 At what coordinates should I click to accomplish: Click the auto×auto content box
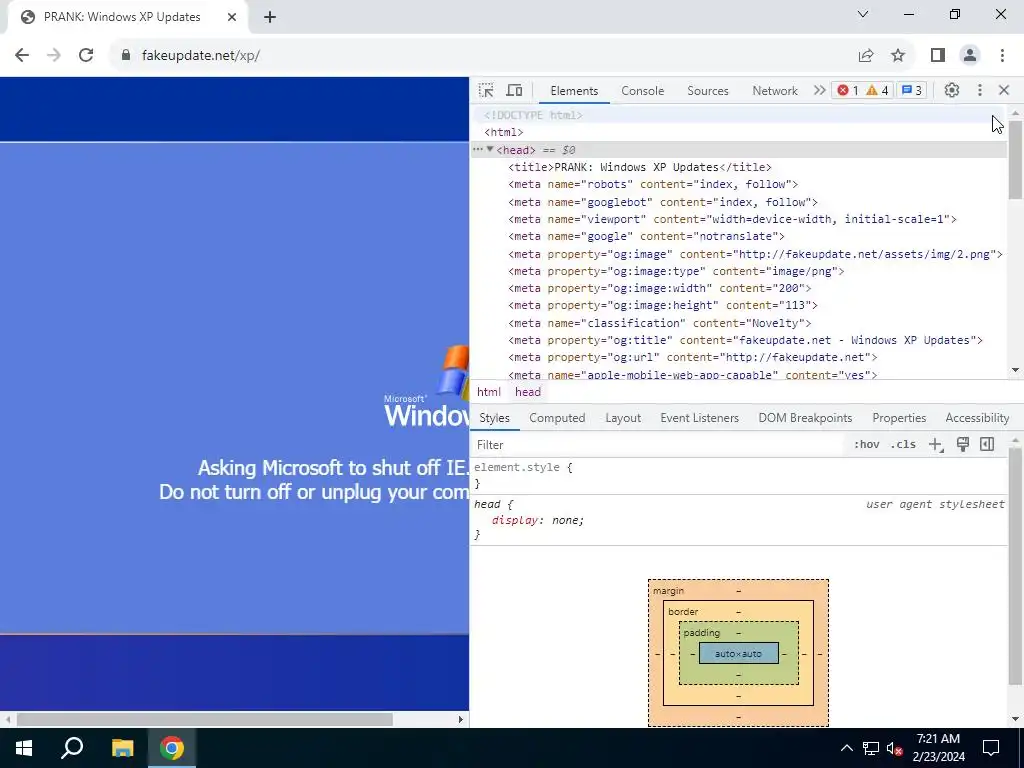pyautogui.click(x=739, y=653)
